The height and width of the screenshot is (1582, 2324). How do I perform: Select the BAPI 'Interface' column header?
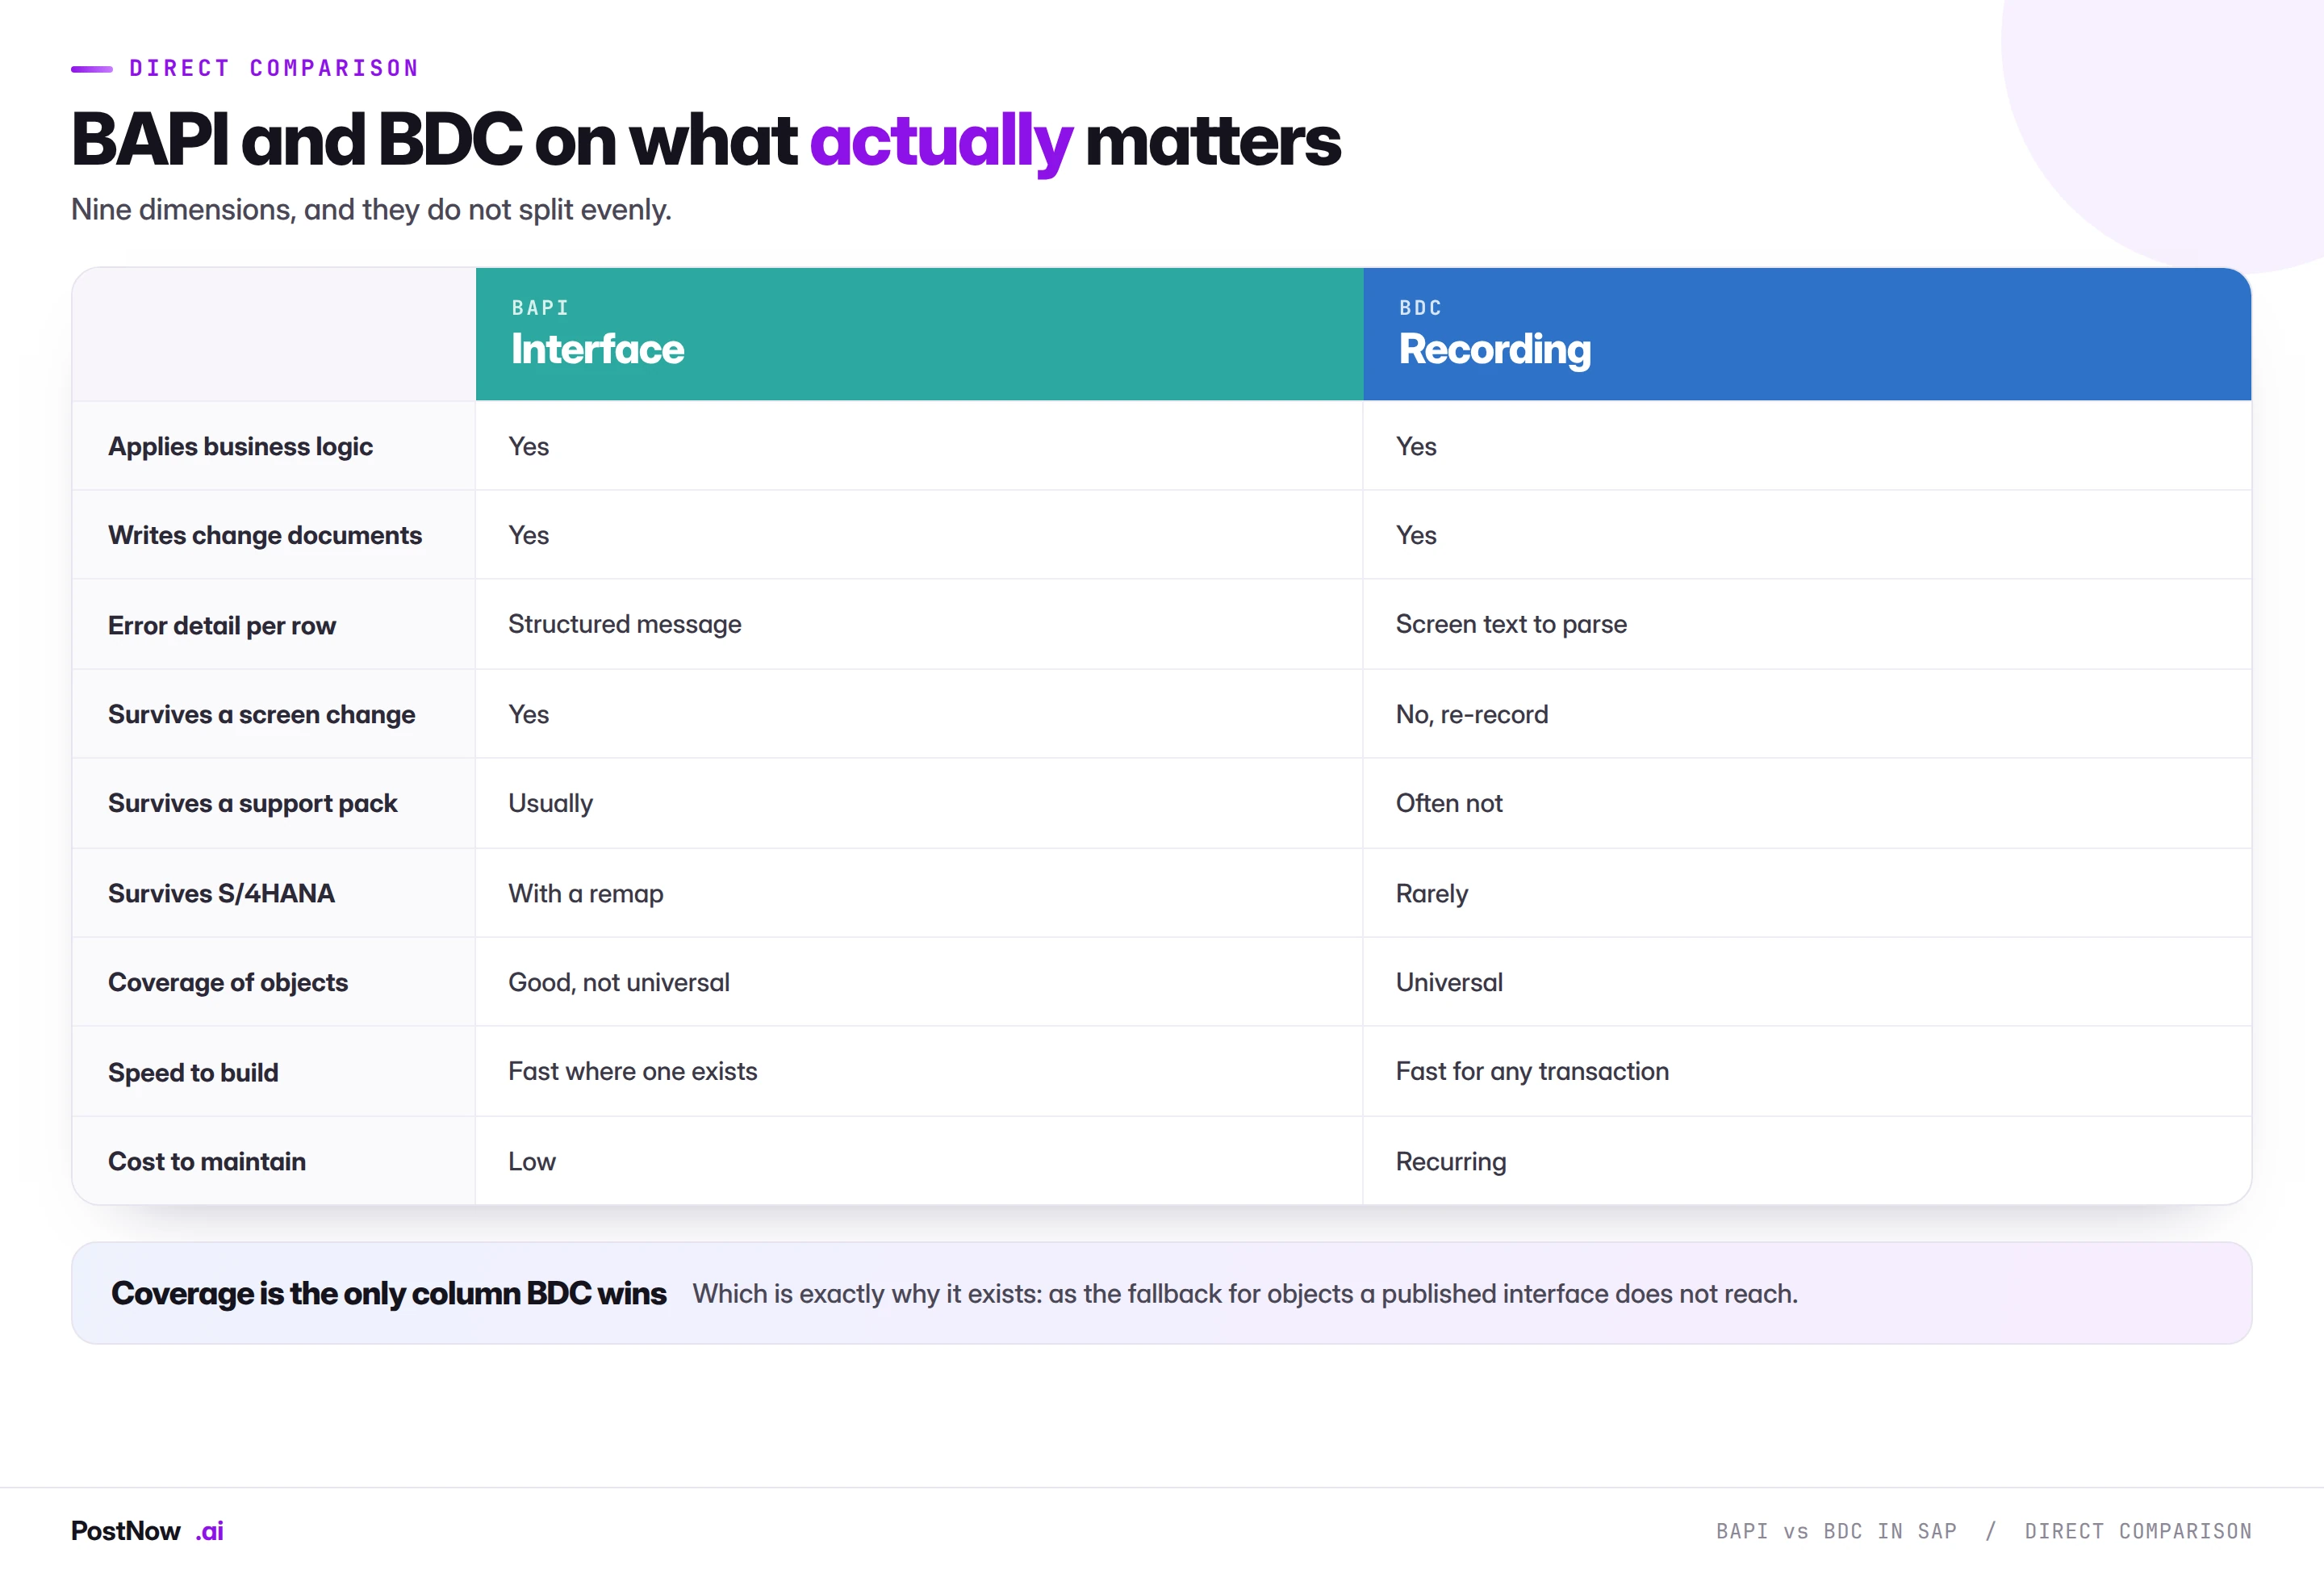coord(919,334)
